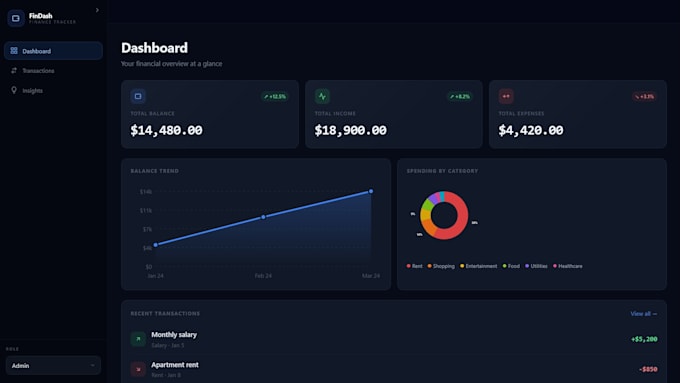Click the Dashboard grid icon
Screen dimensions: 680x383
click(14, 51)
